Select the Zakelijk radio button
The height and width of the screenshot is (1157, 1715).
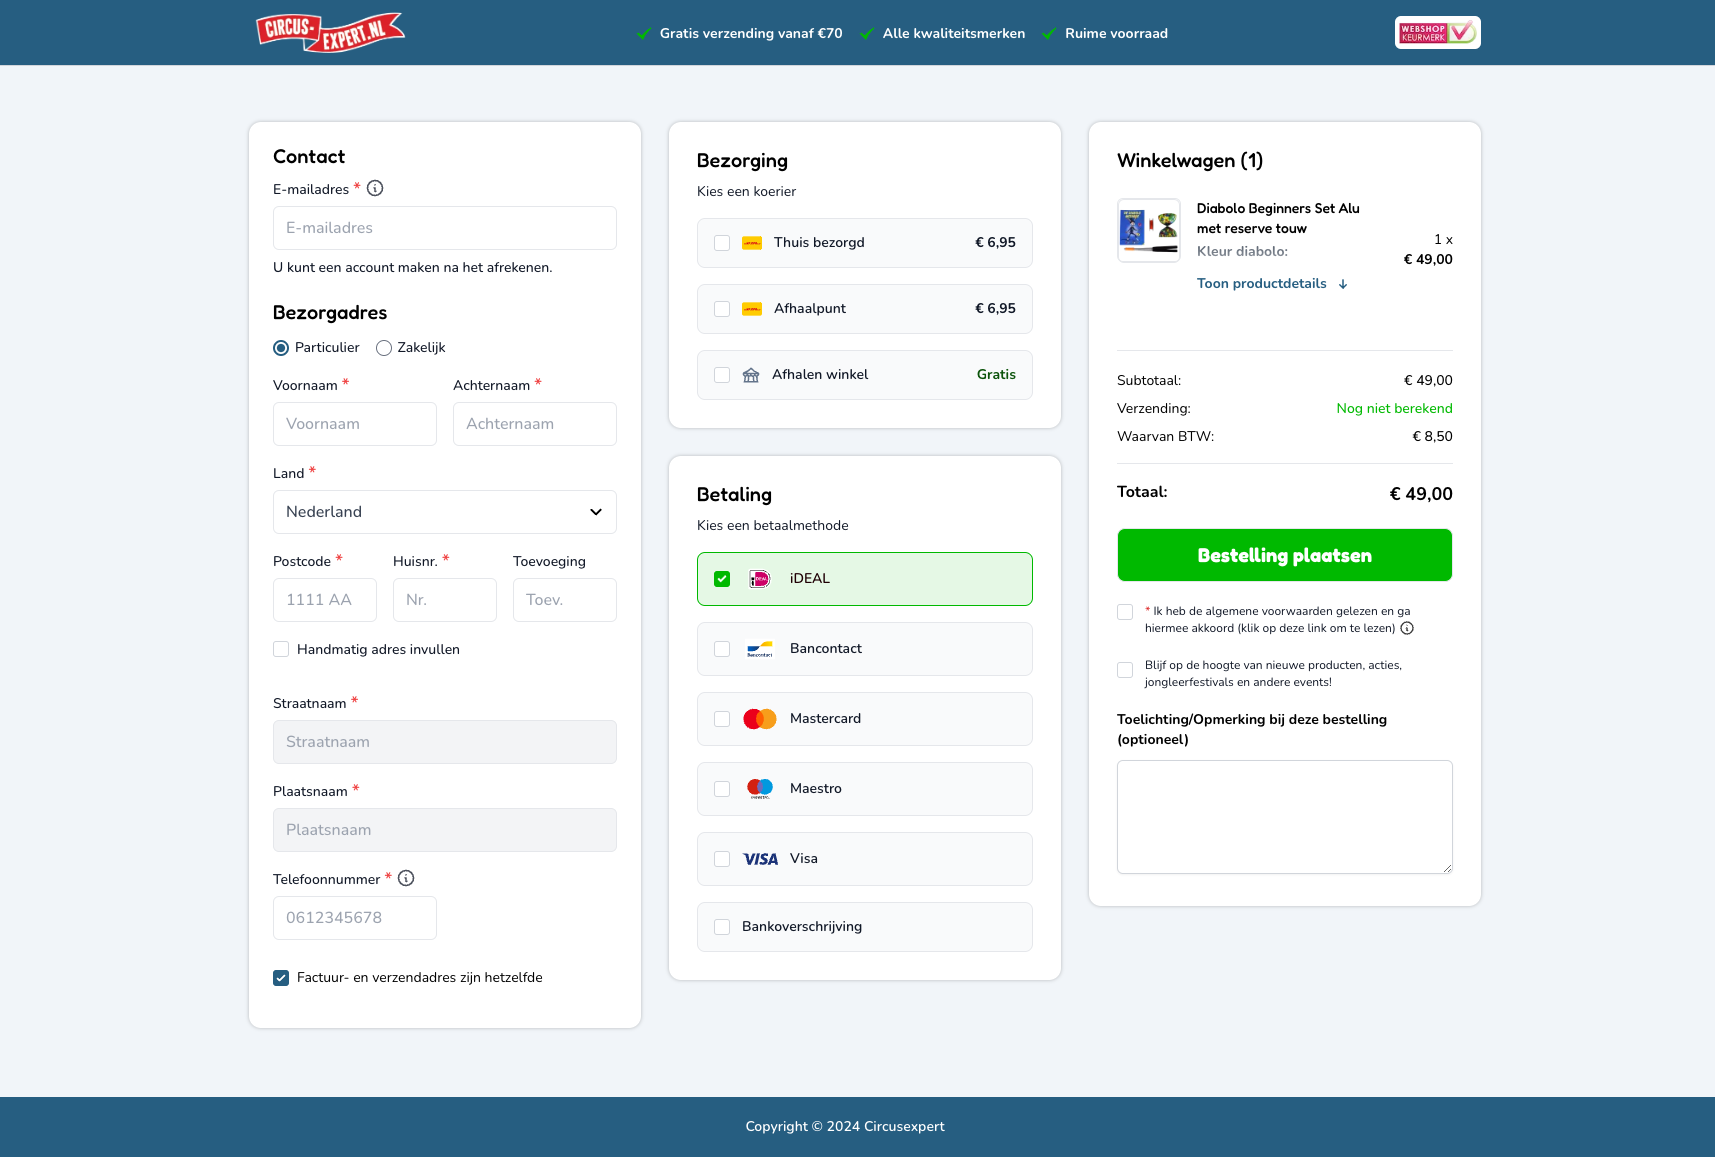click(x=384, y=348)
